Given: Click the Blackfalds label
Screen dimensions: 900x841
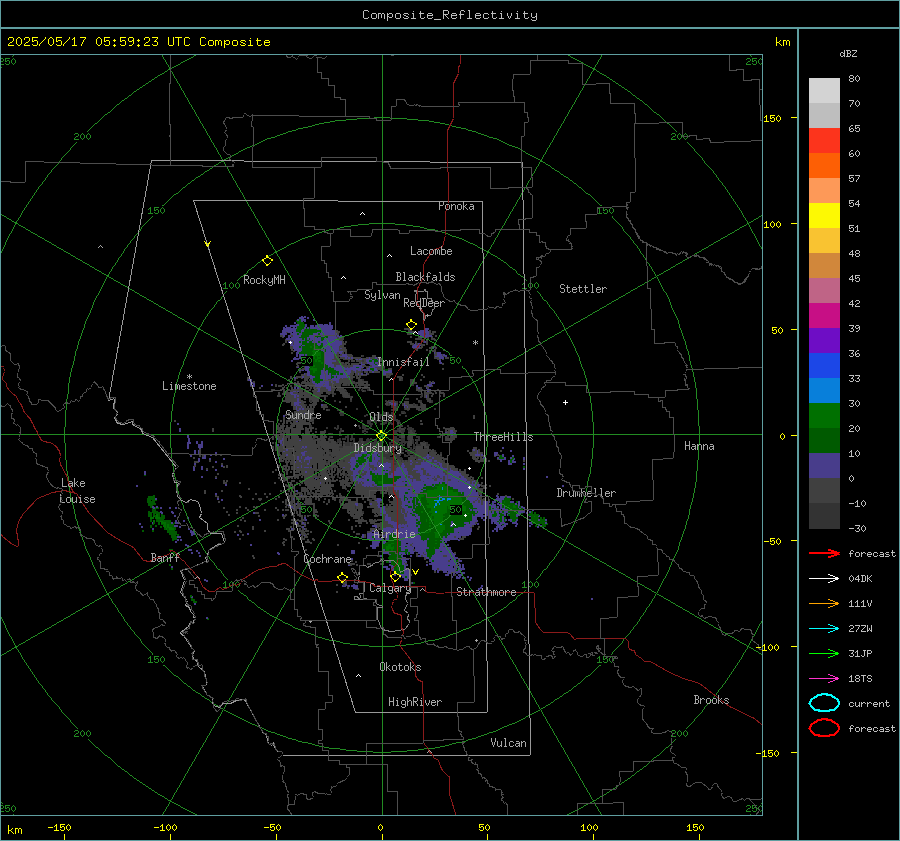Looking at the screenshot, I should tap(425, 277).
